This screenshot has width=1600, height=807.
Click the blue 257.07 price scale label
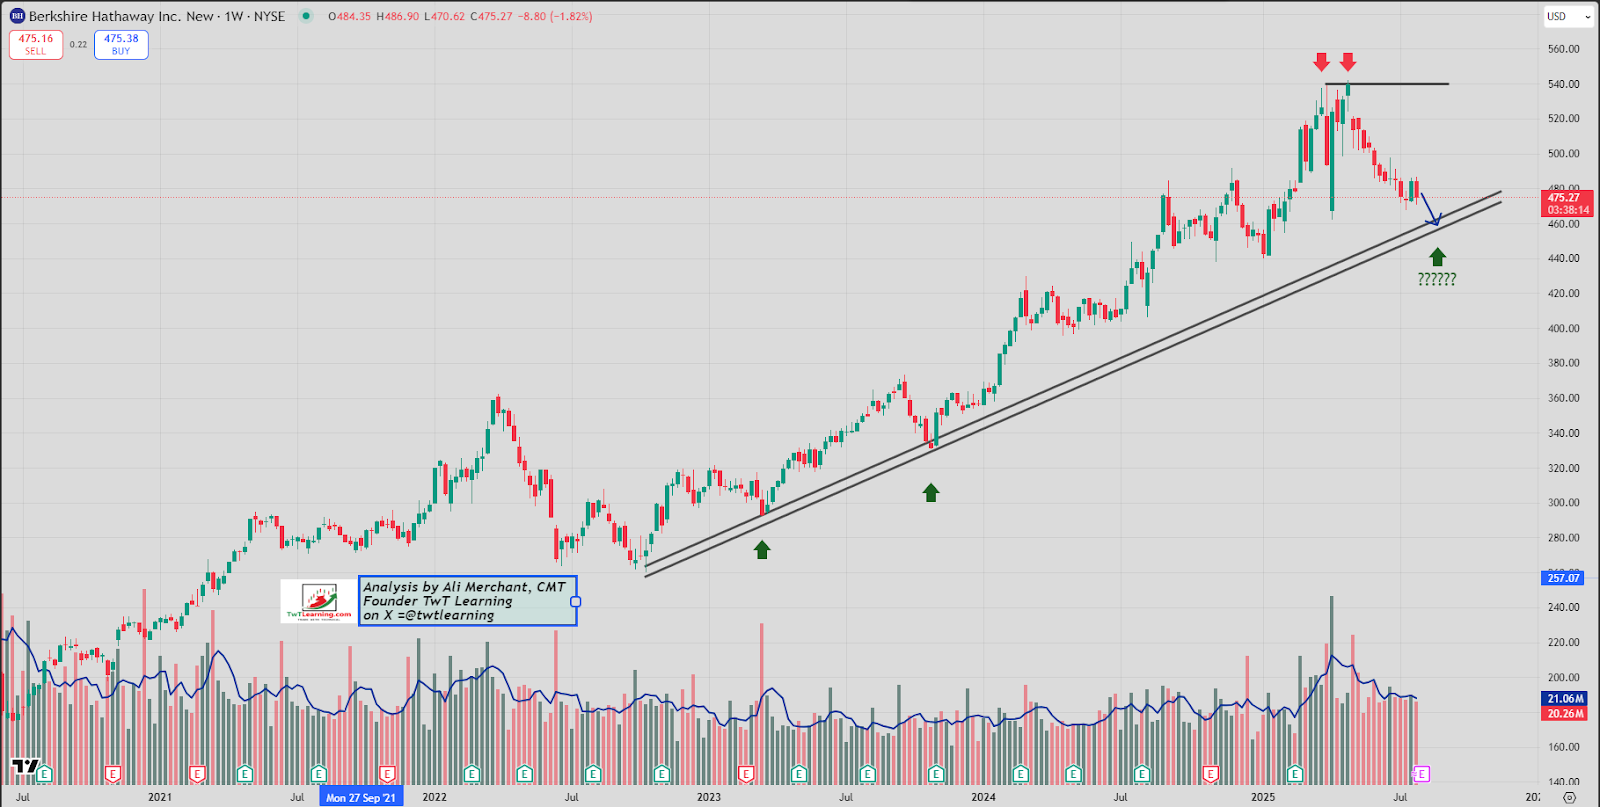click(1564, 578)
